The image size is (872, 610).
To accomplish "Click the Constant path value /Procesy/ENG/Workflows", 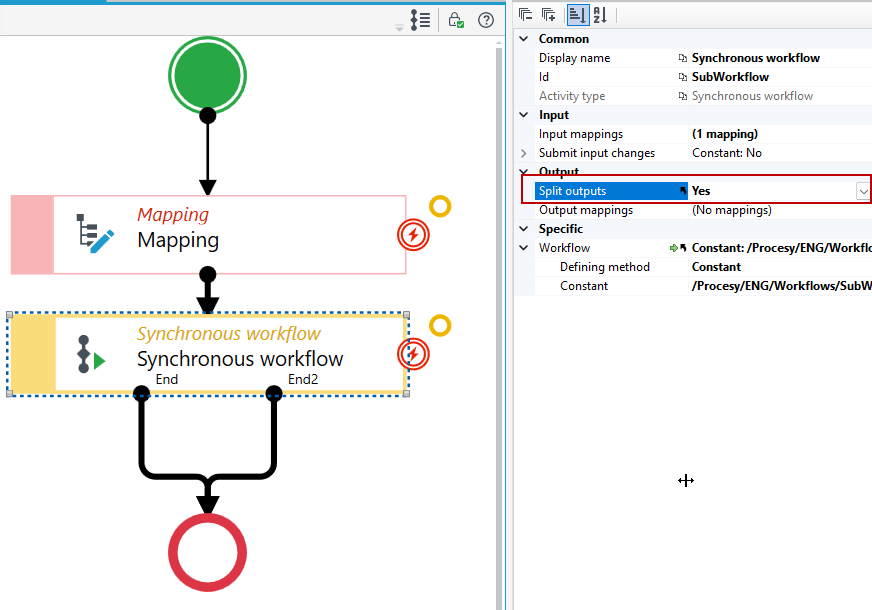I will 781,286.
